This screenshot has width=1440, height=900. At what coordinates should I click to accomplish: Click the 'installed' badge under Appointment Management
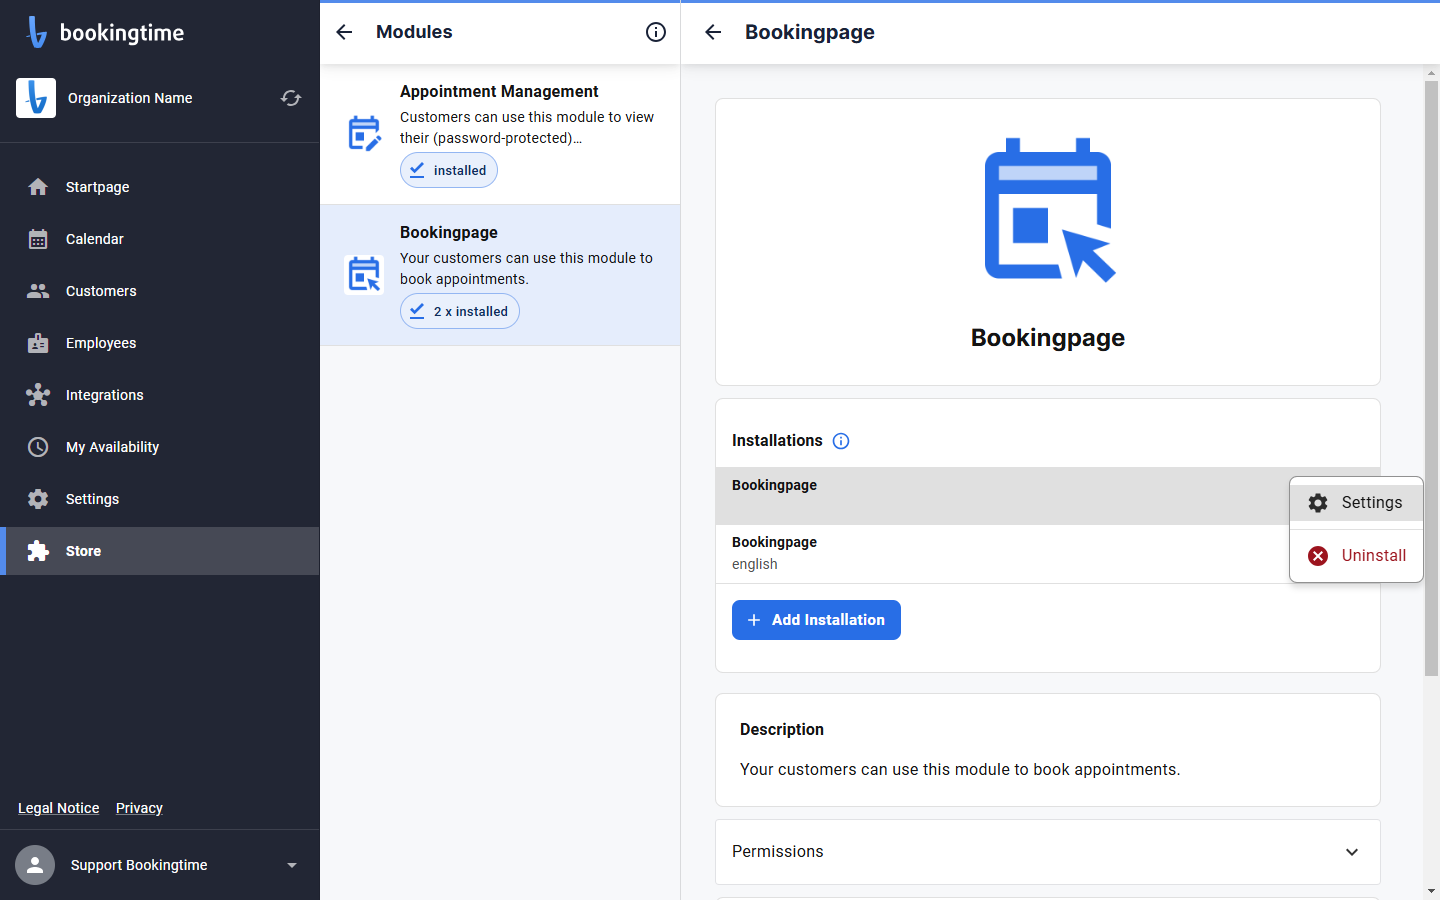point(449,170)
